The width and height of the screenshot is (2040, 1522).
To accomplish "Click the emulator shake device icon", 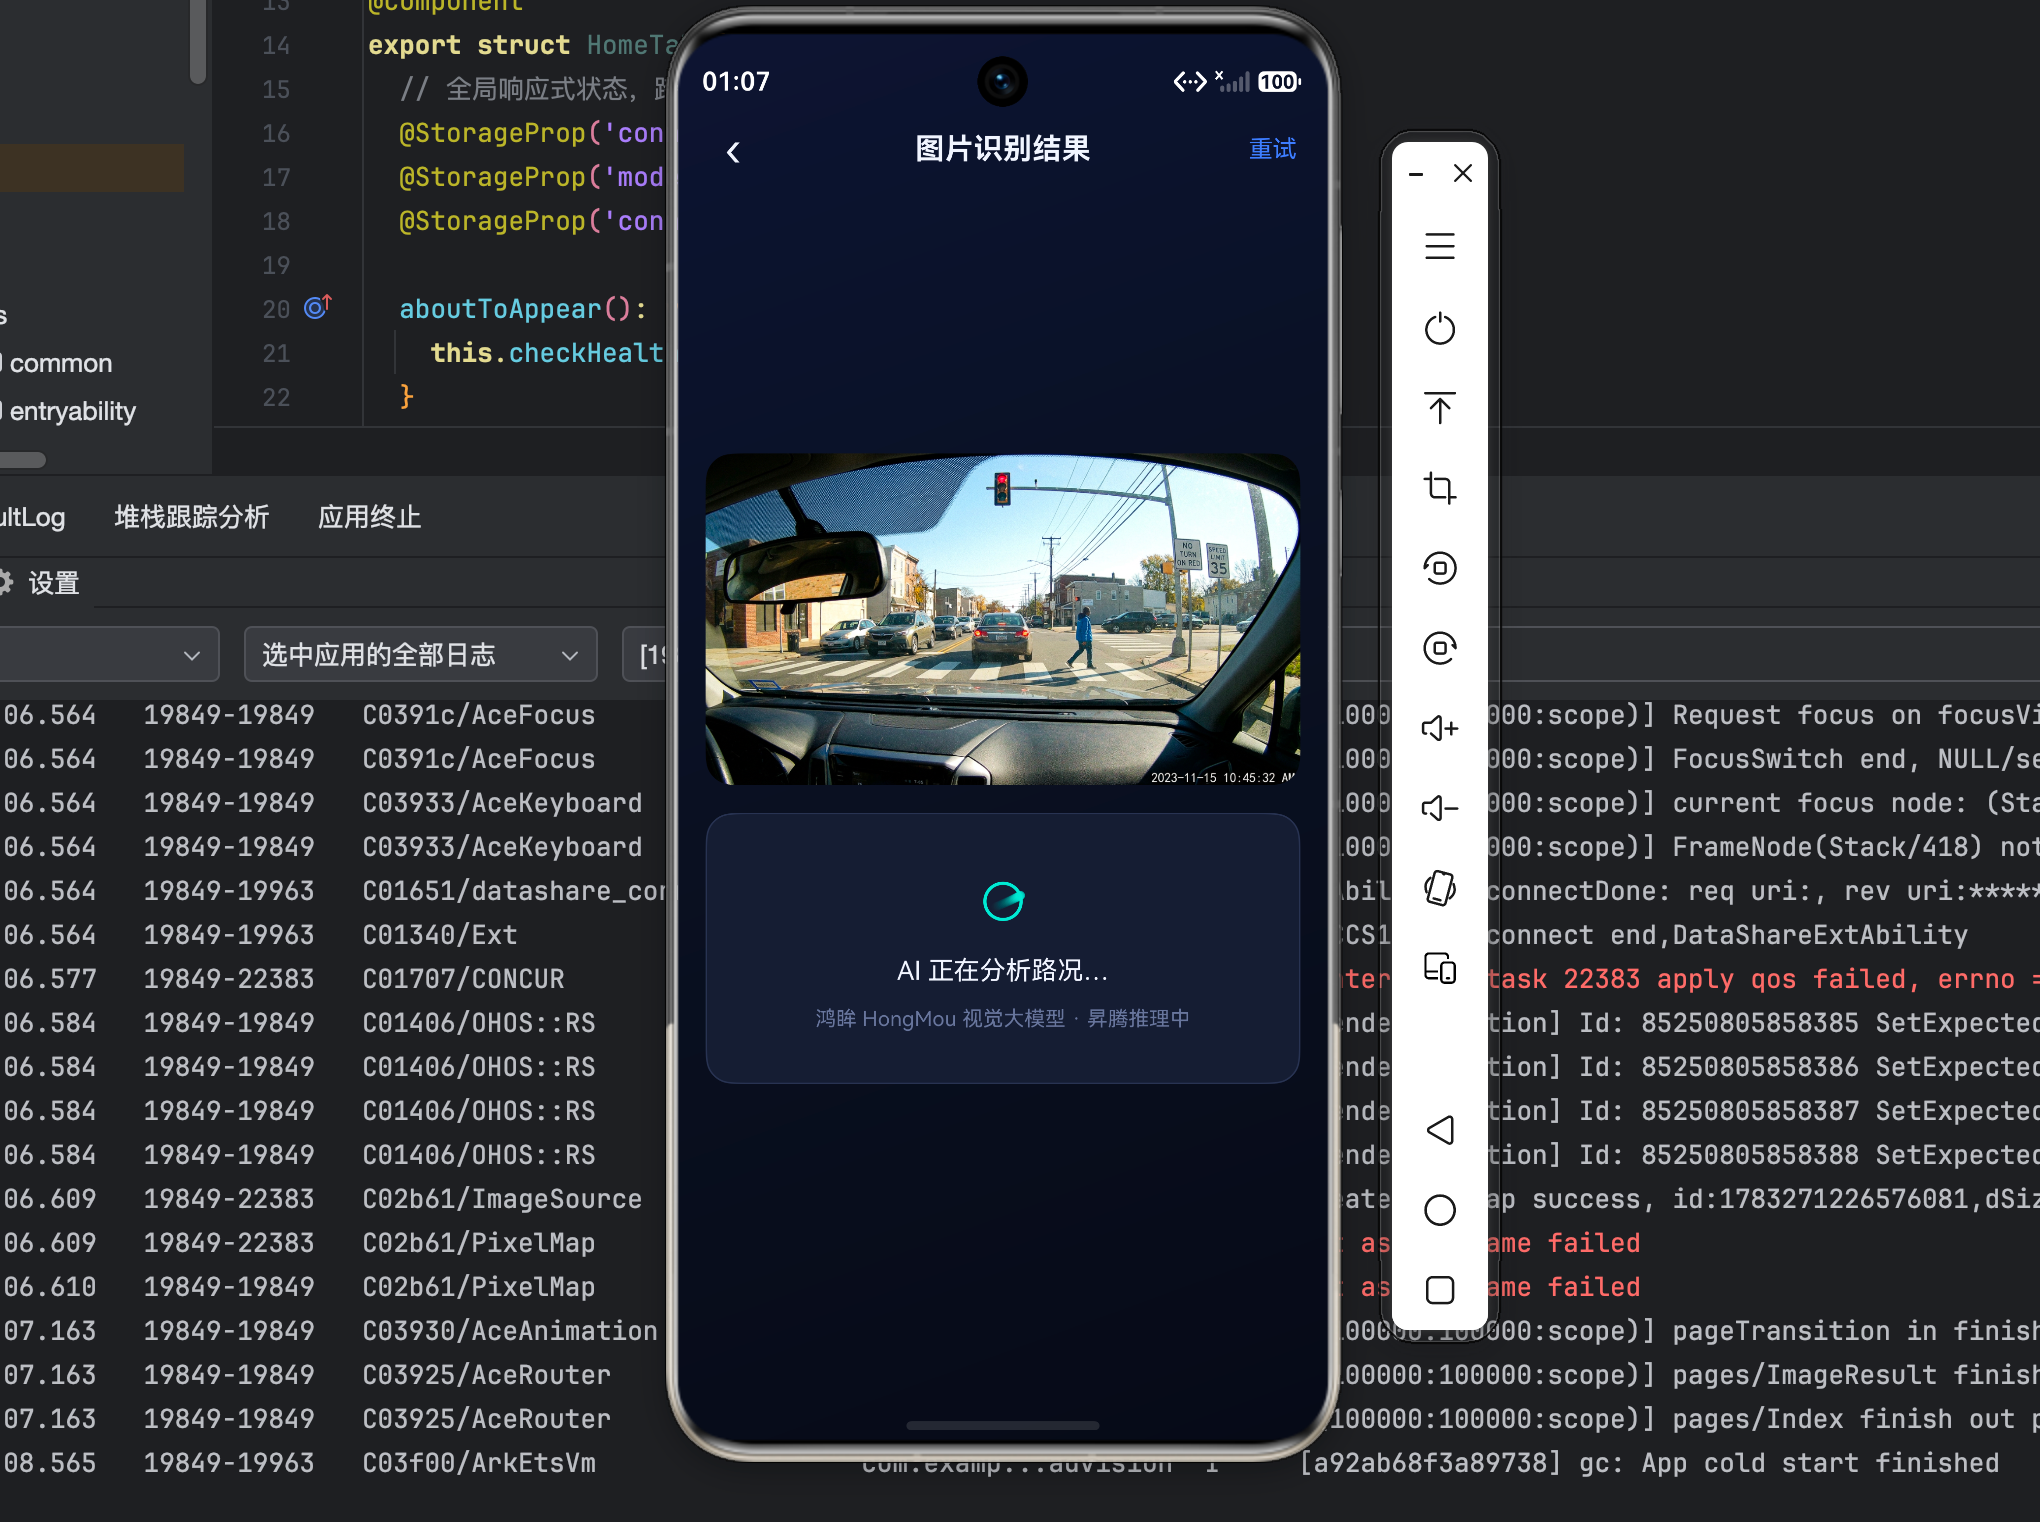I will 1439,888.
